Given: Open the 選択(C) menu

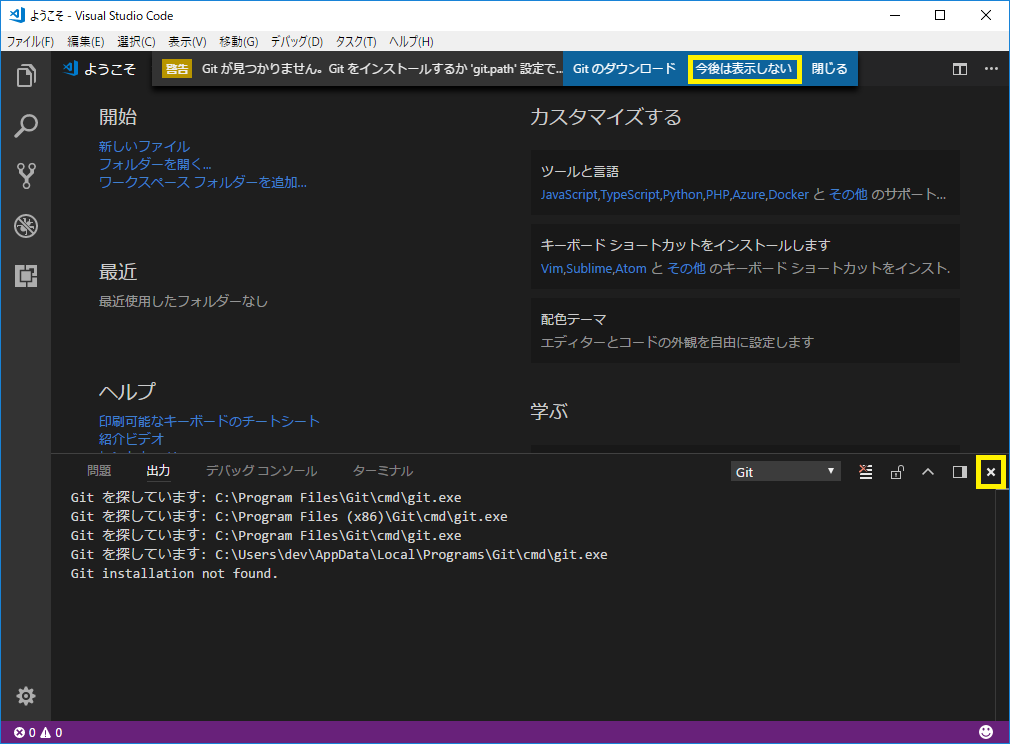Looking at the screenshot, I should [137, 42].
